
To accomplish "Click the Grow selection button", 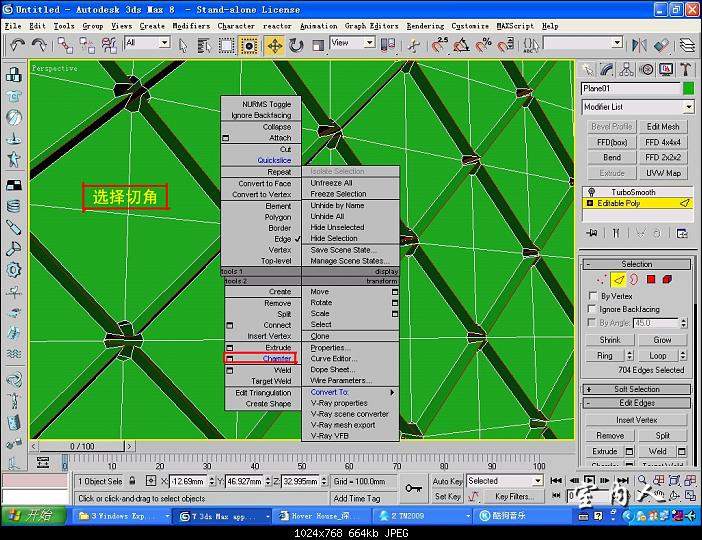I will click(x=662, y=340).
